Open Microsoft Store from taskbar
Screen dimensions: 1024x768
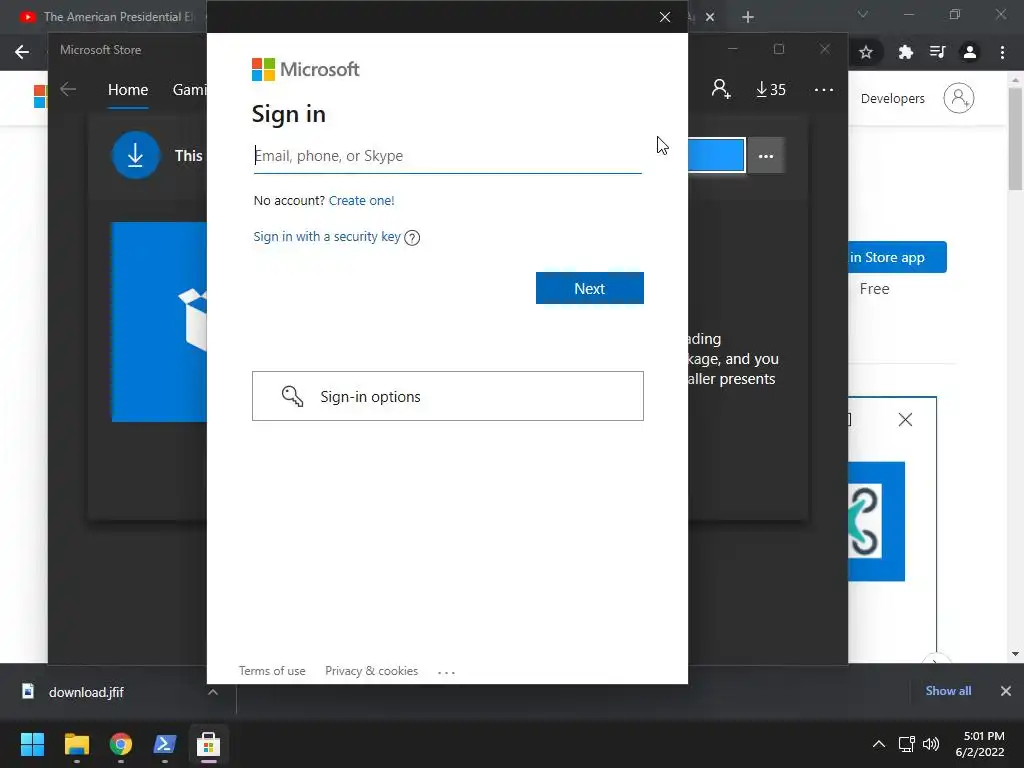click(208, 744)
